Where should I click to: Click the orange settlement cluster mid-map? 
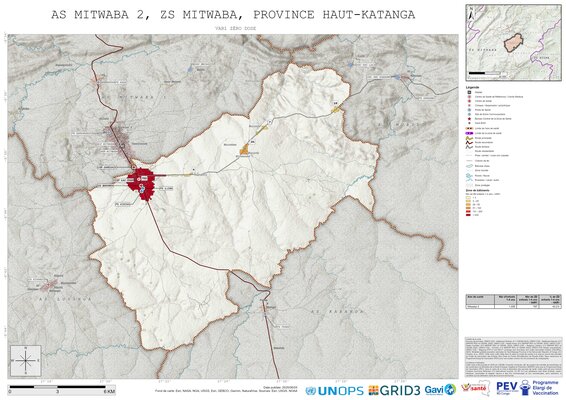245,149
